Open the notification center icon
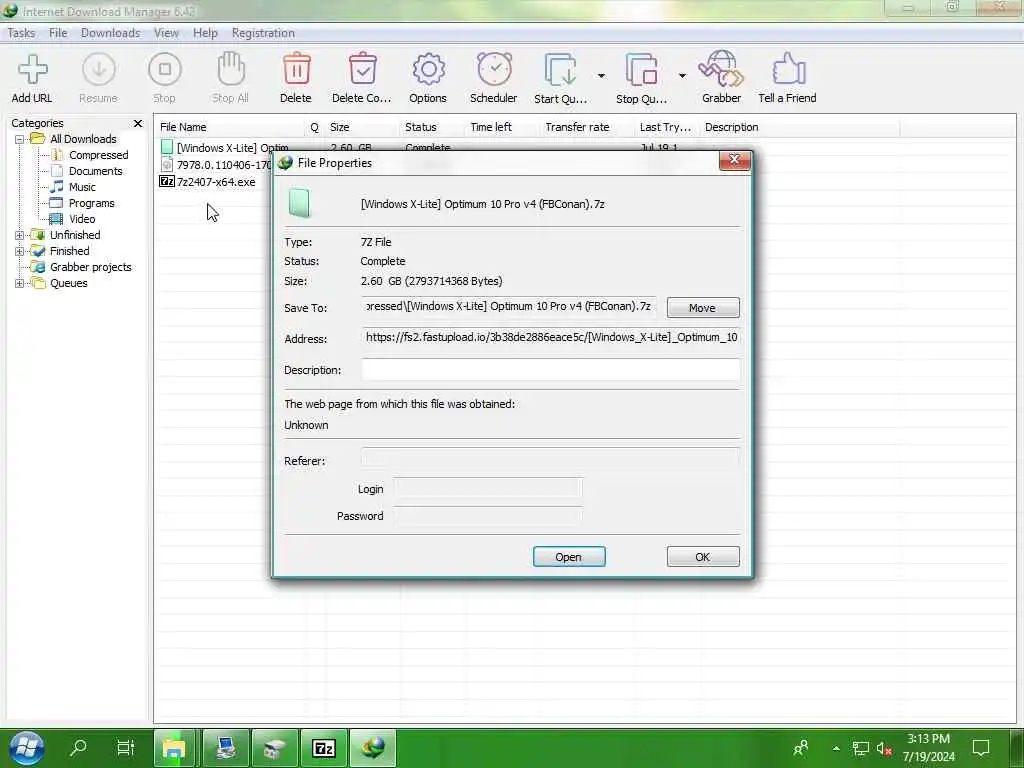This screenshot has height=768, width=1024. pos(981,748)
